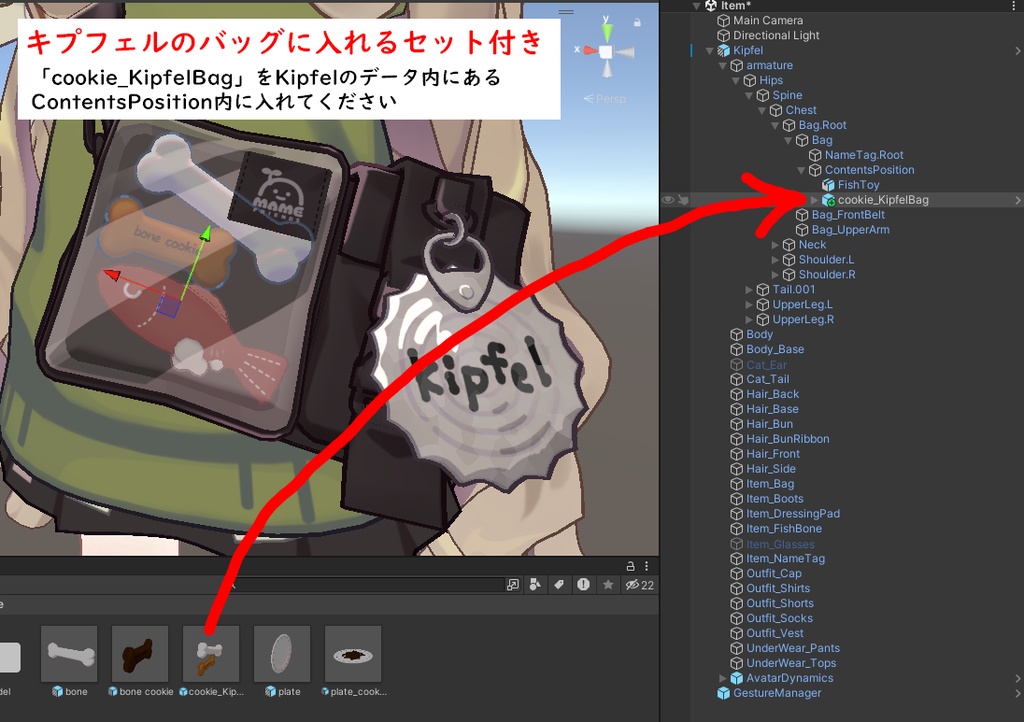Collapse the armature node

pyautogui.click(x=722, y=65)
